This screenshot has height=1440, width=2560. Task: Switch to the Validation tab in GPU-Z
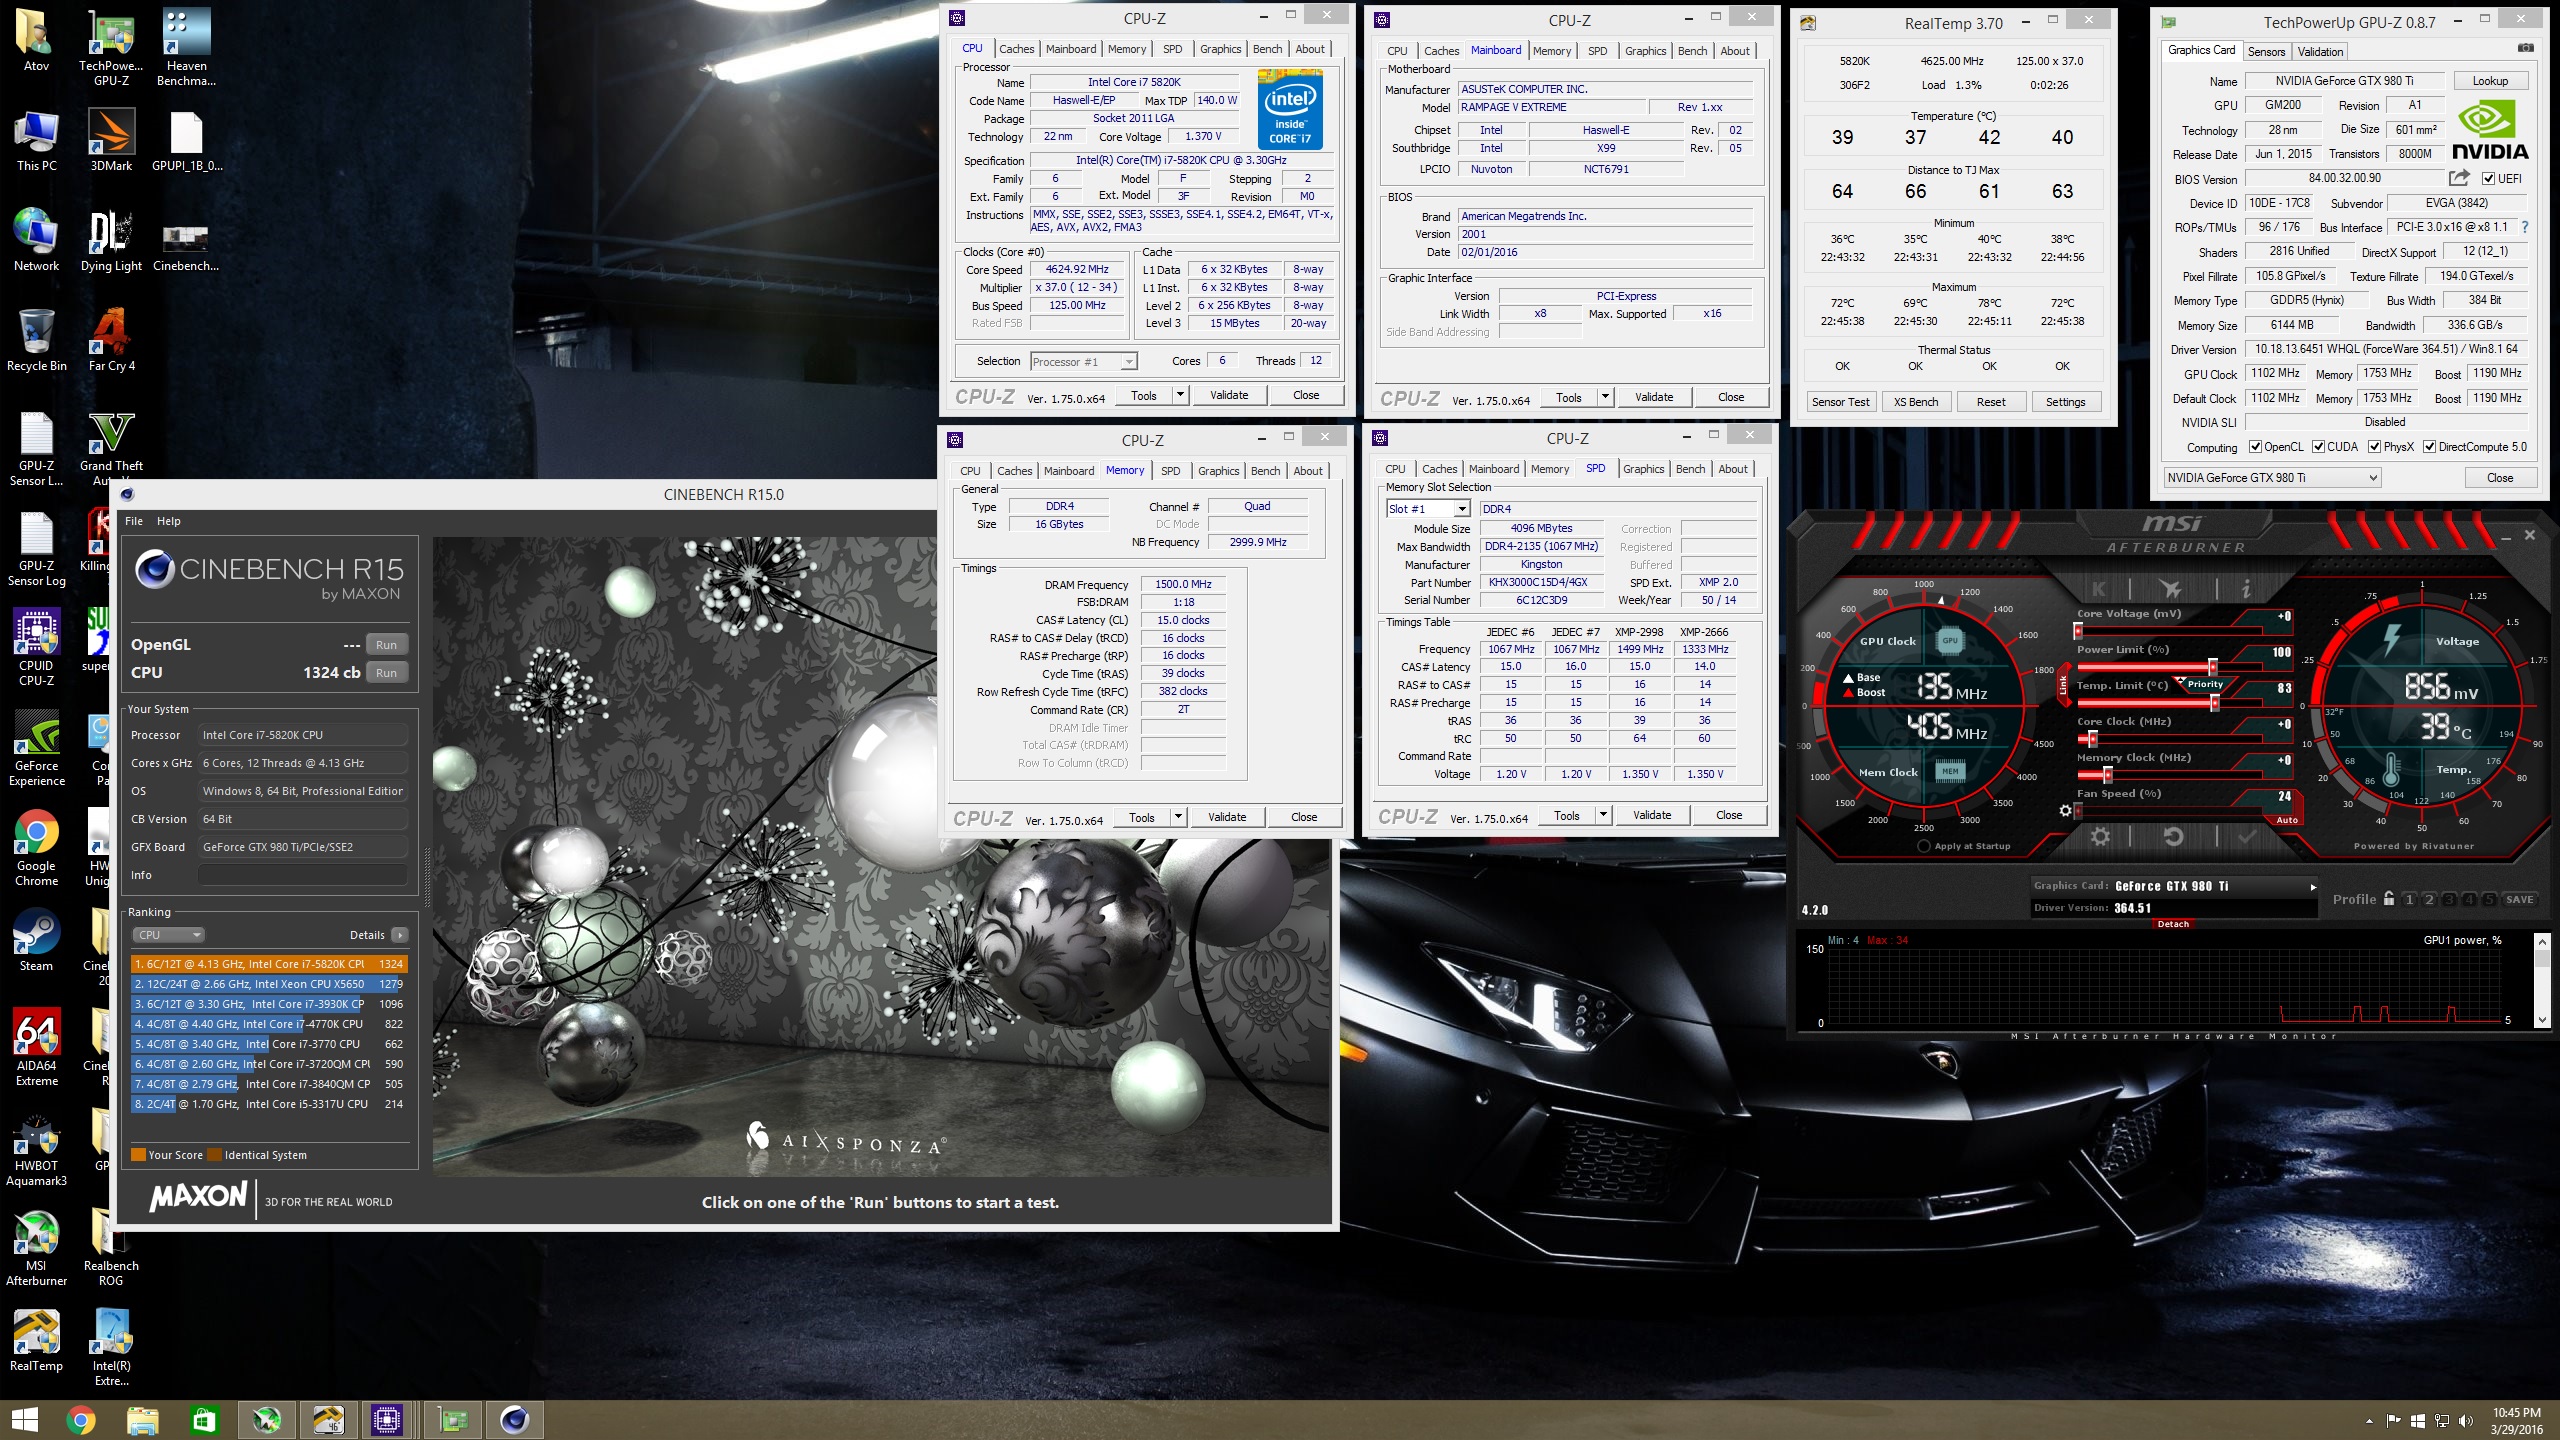click(x=2320, y=51)
